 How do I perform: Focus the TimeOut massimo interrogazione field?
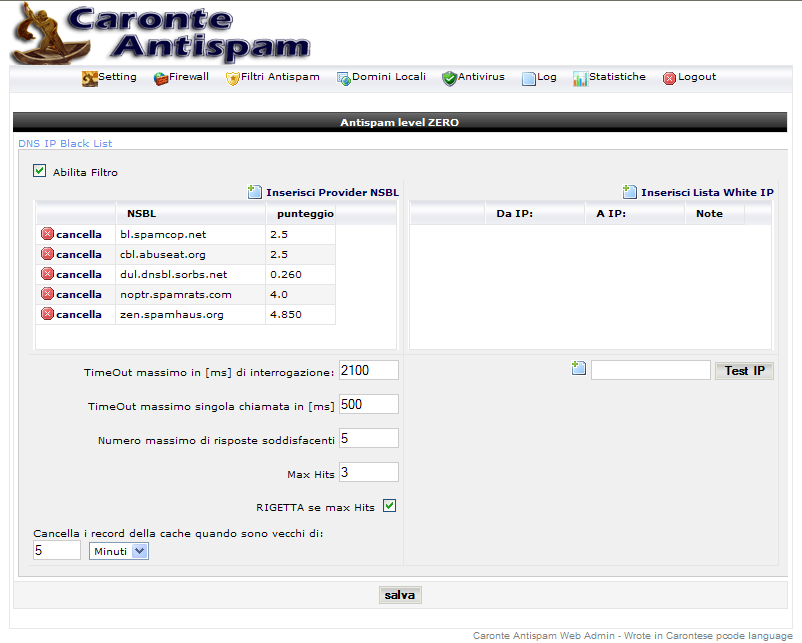368,371
